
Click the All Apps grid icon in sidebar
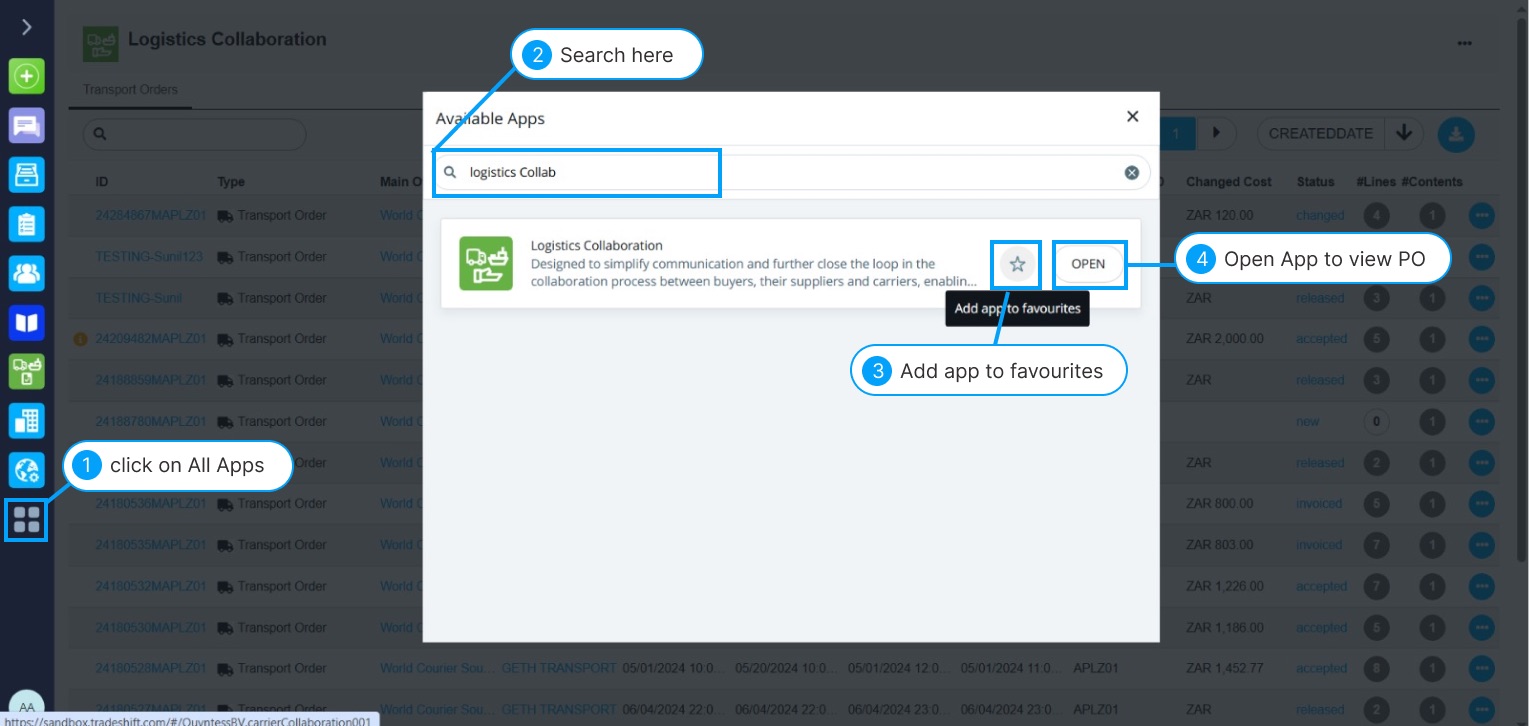[x=27, y=520]
